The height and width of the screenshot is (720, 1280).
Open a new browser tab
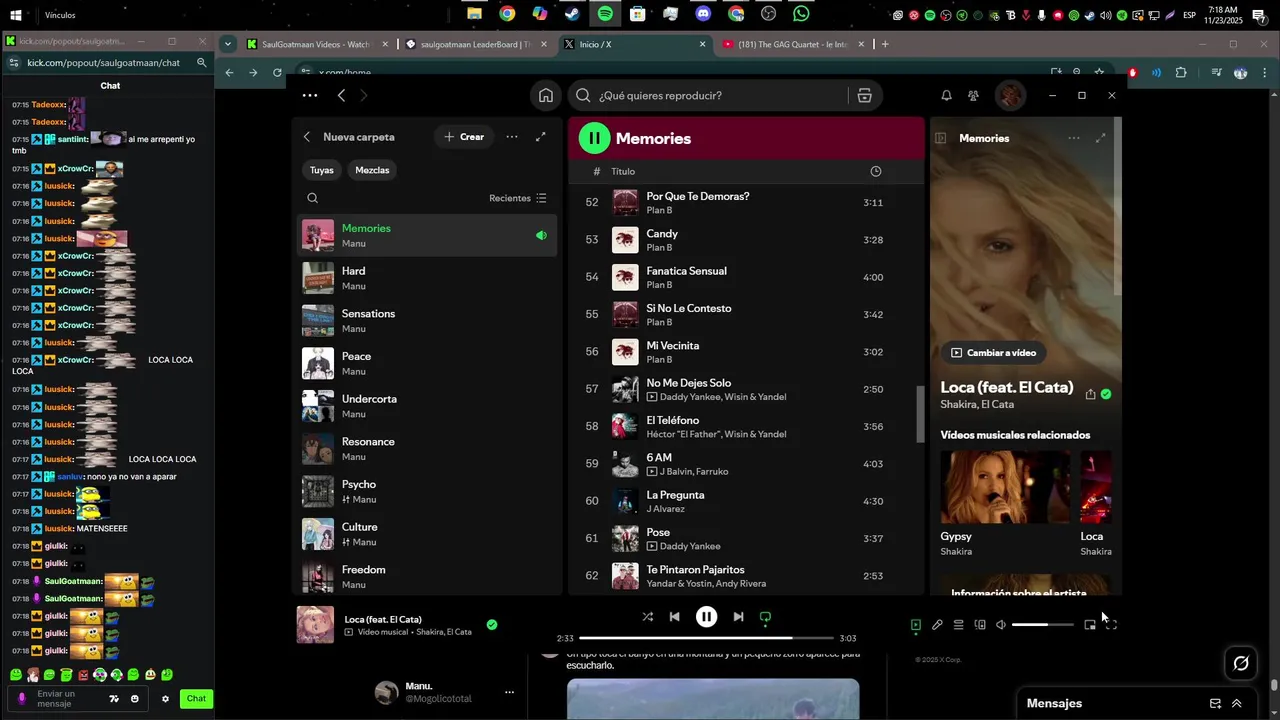tap(885, 44)
